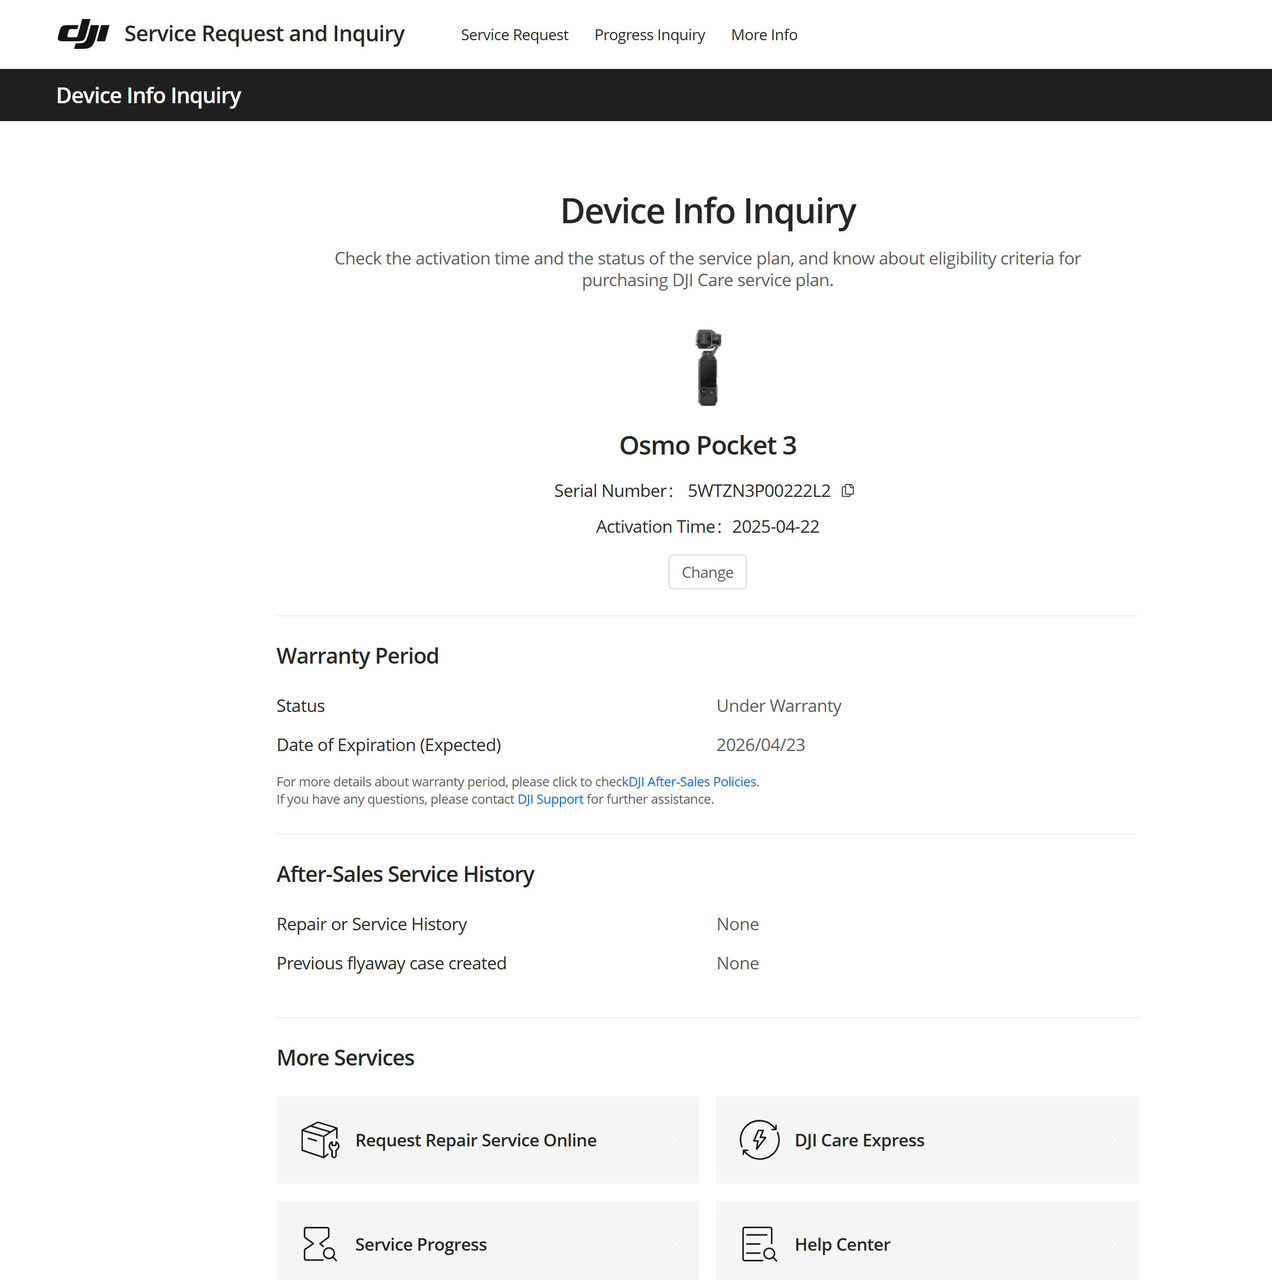Open the DJI After-Sales Policies link
Screen dimensions: 1272x1280
click(x=692, y=782)
